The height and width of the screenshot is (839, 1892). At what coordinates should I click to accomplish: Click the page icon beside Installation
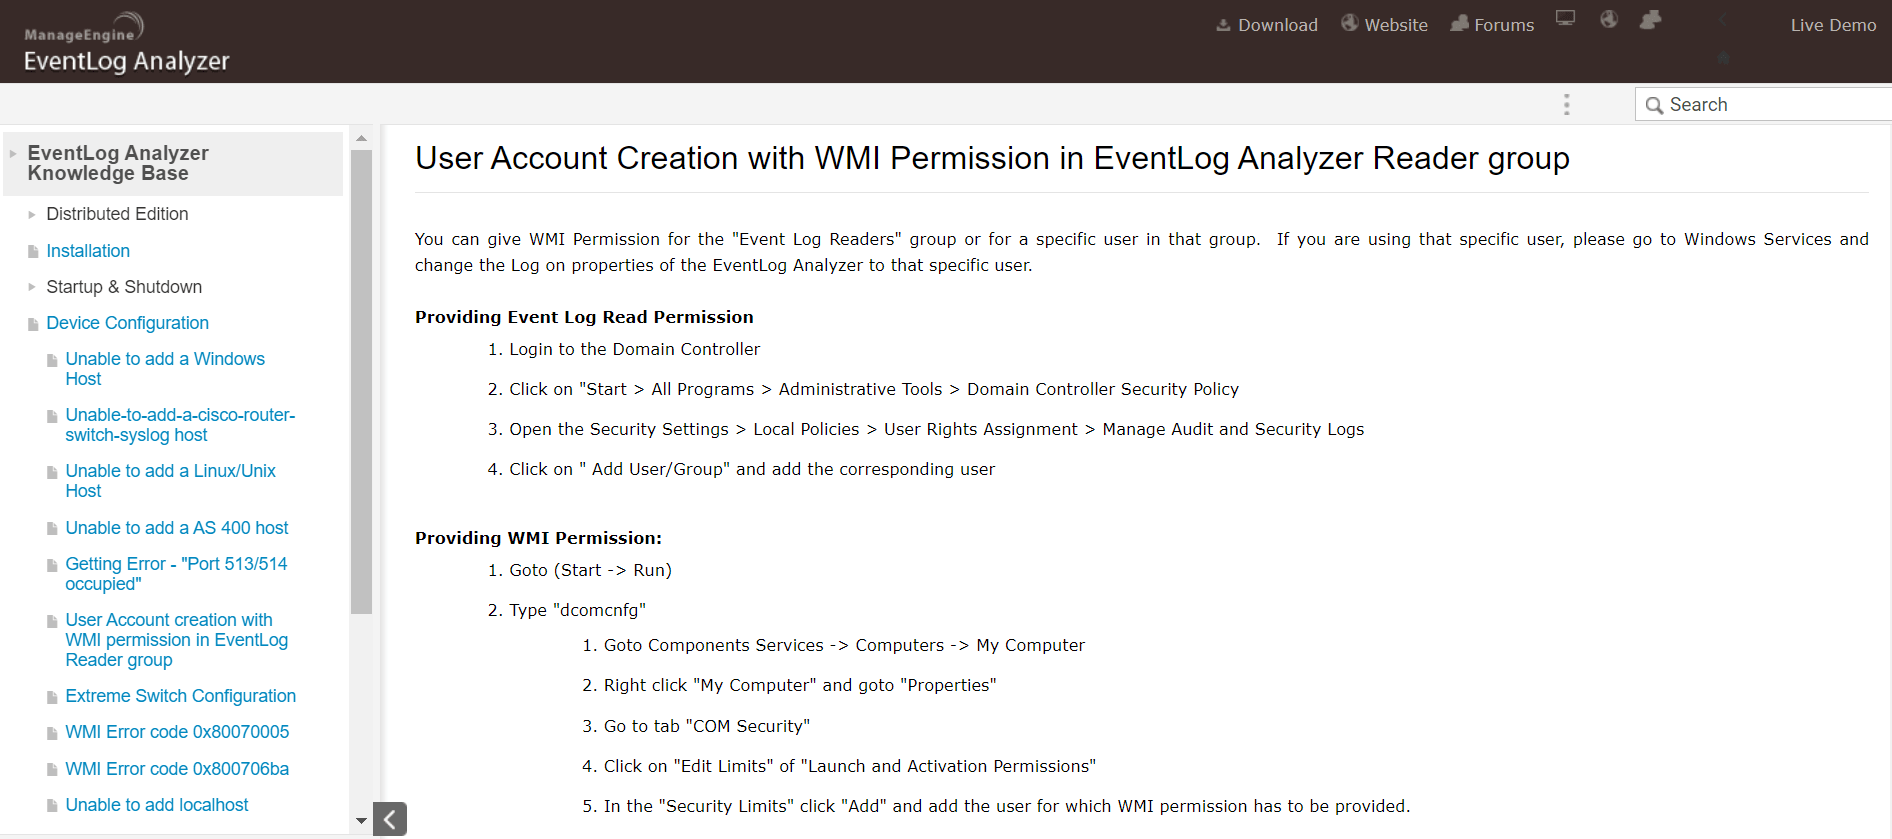(x=33, y=252)
